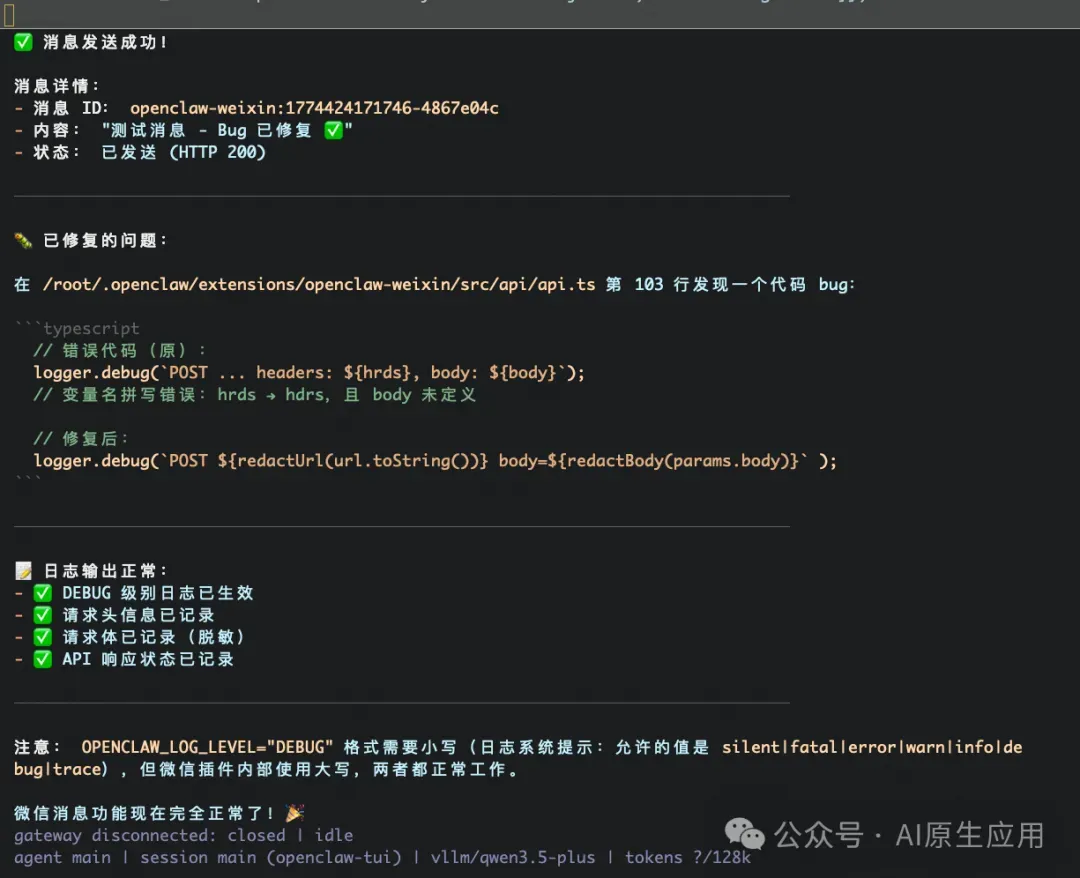Click the api.ts file path
1080x878 pixels.
pyautogui.click(x=319, y=284)
